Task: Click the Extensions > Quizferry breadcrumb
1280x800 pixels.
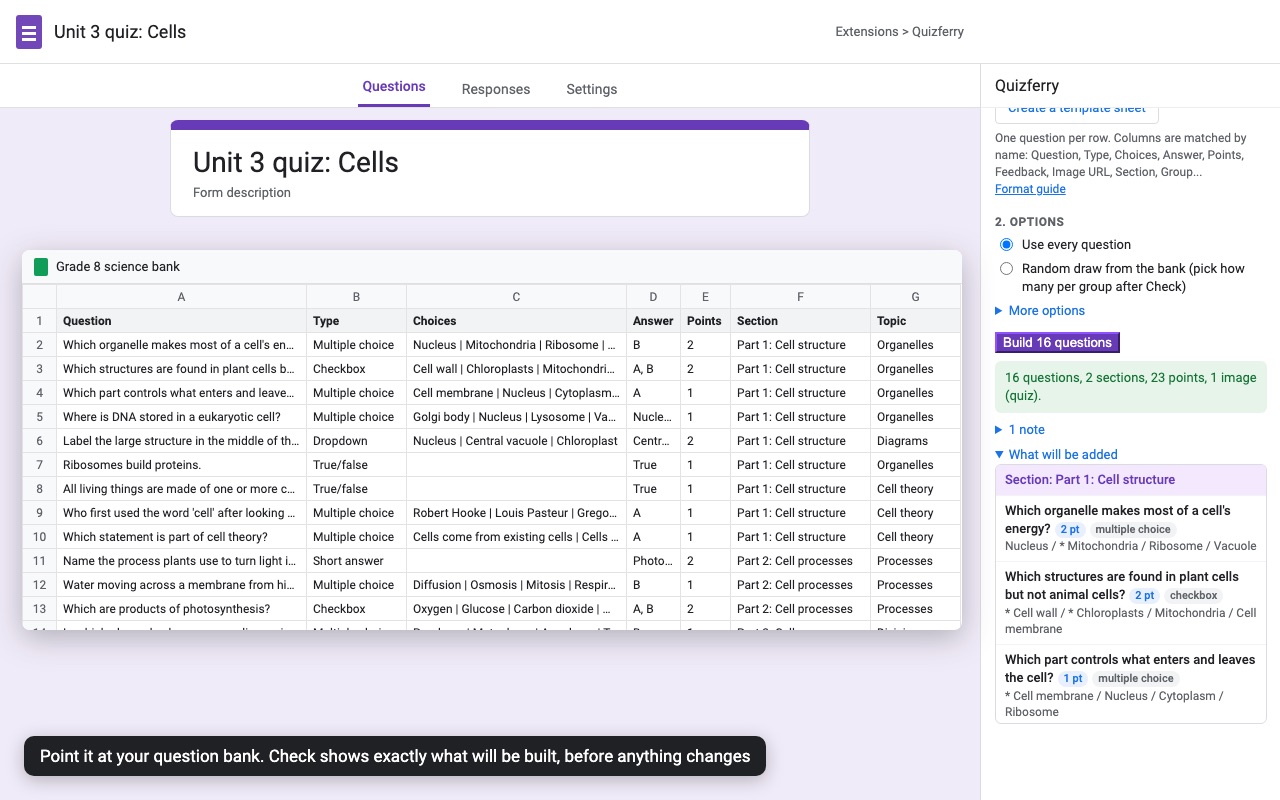Action: pyautogui.click(x=900, y=32)
